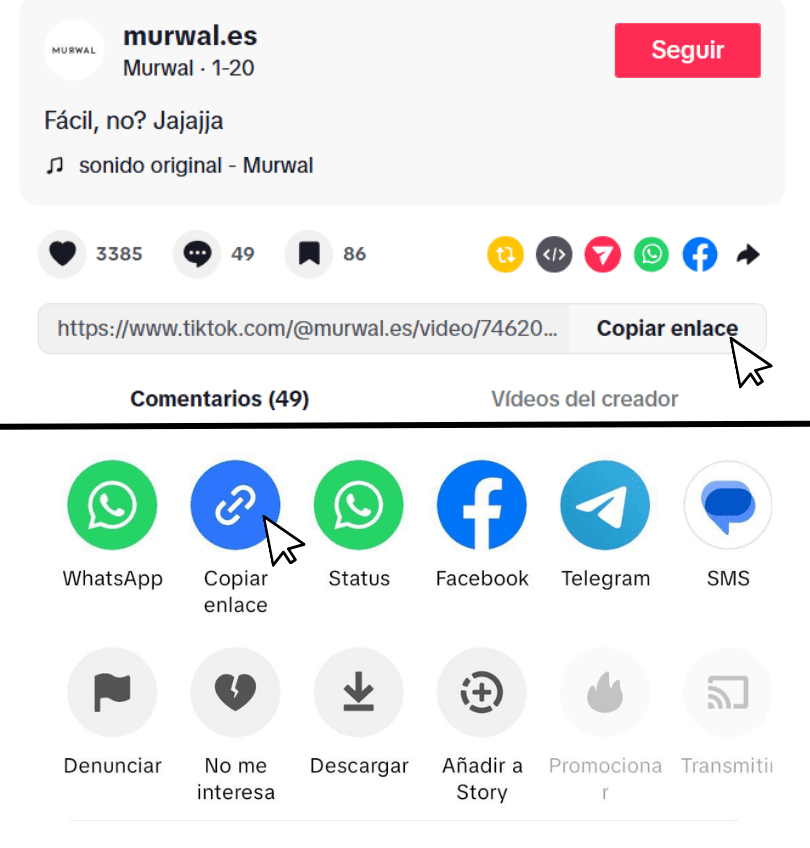This screenshot has height=848, width=810.
Task: Share via red paper plane icon
Action: [x=602, y=254]
